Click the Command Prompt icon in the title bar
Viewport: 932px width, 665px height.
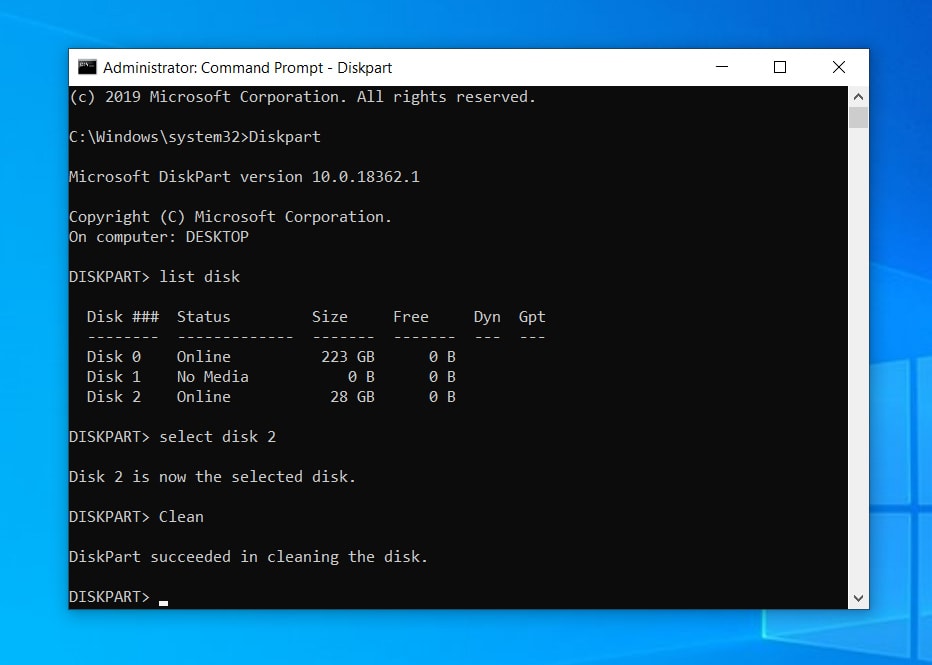[x=88, y=66]
